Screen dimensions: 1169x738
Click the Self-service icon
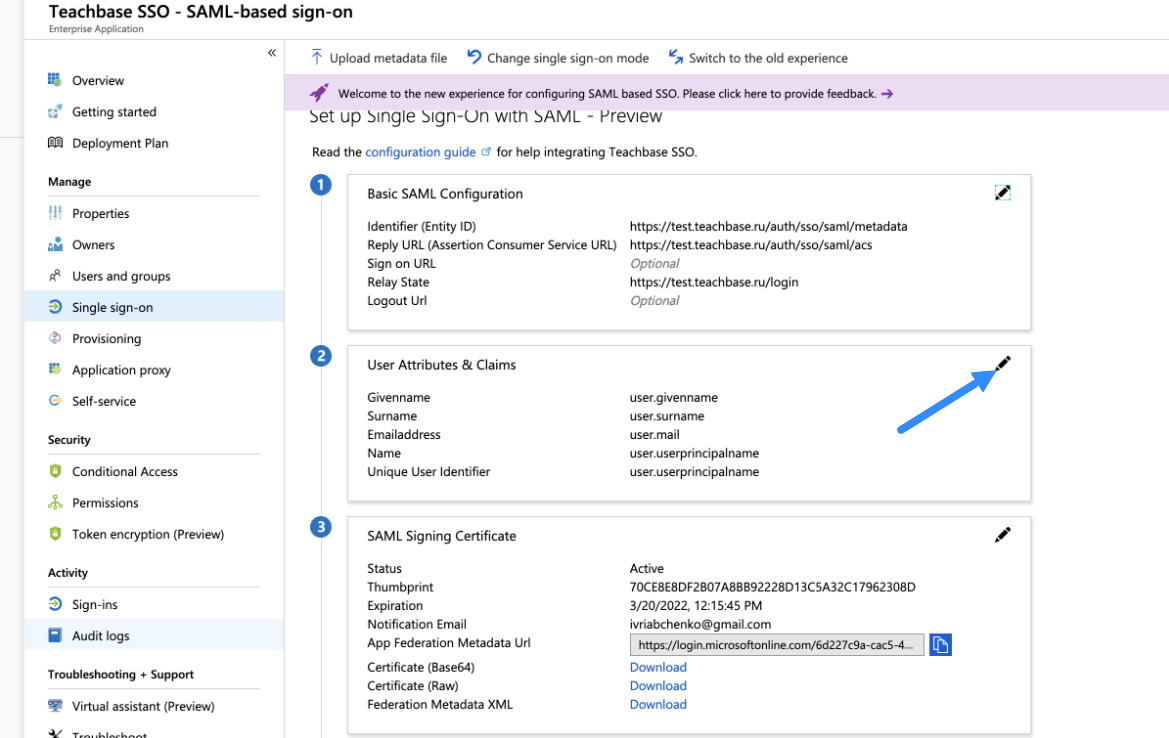tap(55, 400)
